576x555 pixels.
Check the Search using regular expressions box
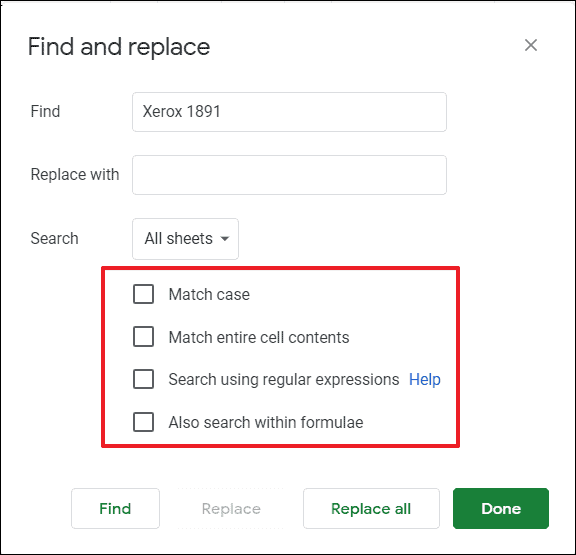pyautogui.click(x=143, y=379)
